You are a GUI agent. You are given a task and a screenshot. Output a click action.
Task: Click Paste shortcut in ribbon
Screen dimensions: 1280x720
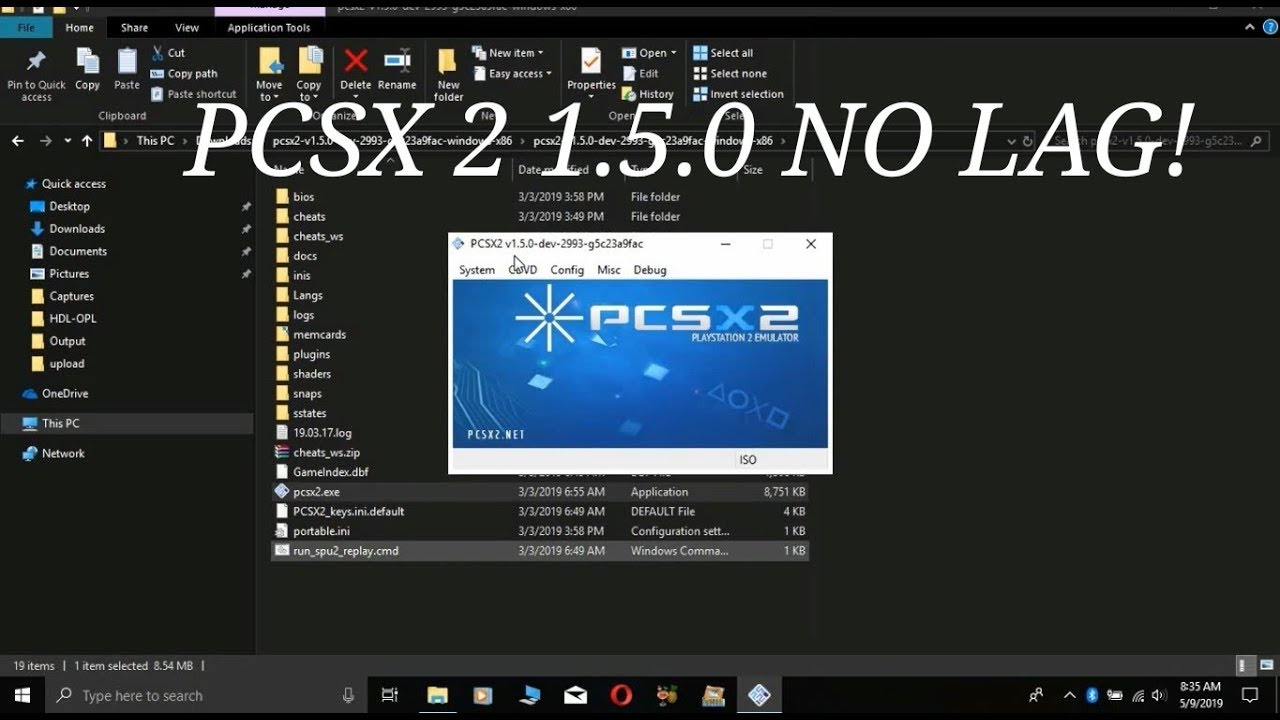point(194,94)
